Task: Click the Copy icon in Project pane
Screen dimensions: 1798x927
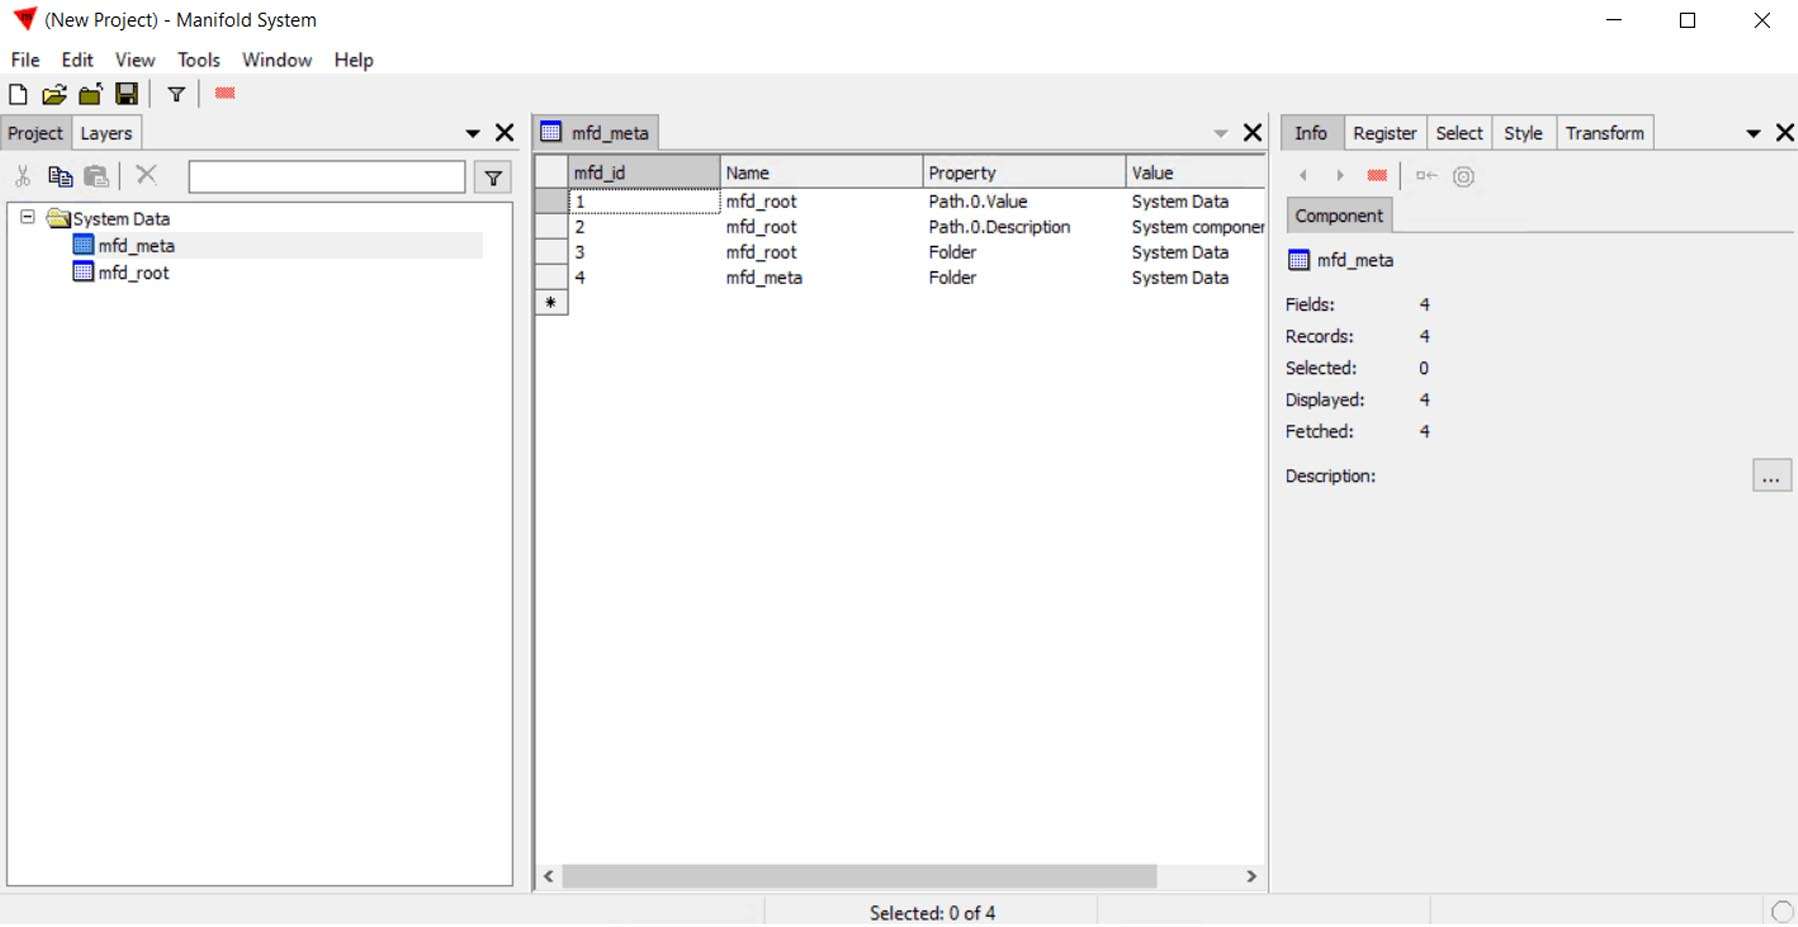Action: [x=61, y=177]
